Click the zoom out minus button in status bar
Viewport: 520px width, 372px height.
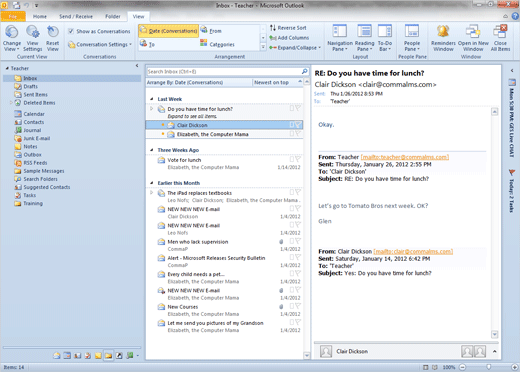[x=463, y=367]
